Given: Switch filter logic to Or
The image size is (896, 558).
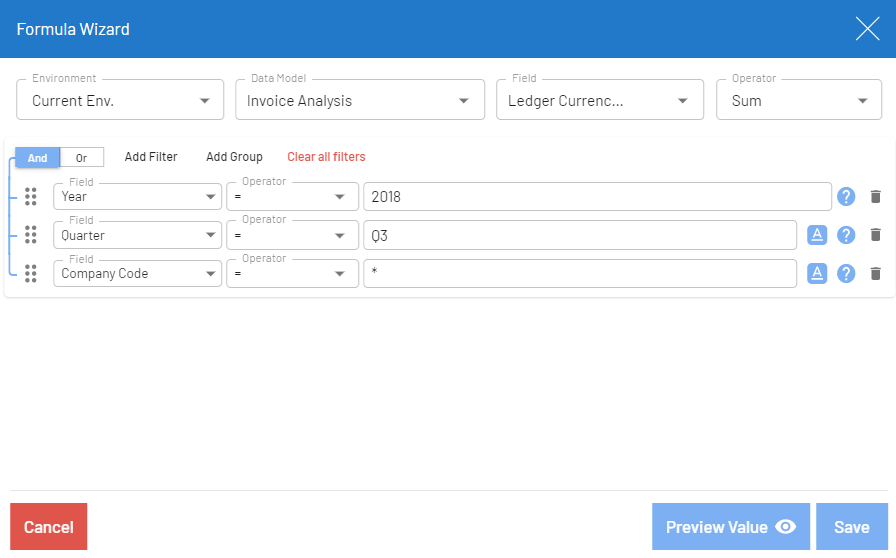Looking at the screenshot, I should [x=82, y=158].
